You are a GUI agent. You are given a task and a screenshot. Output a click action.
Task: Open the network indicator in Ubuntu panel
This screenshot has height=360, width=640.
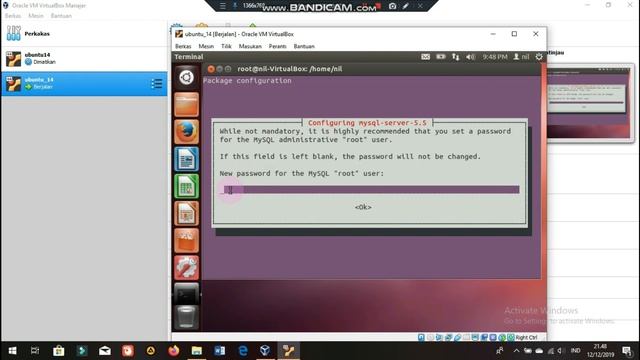tap(456, 57)
